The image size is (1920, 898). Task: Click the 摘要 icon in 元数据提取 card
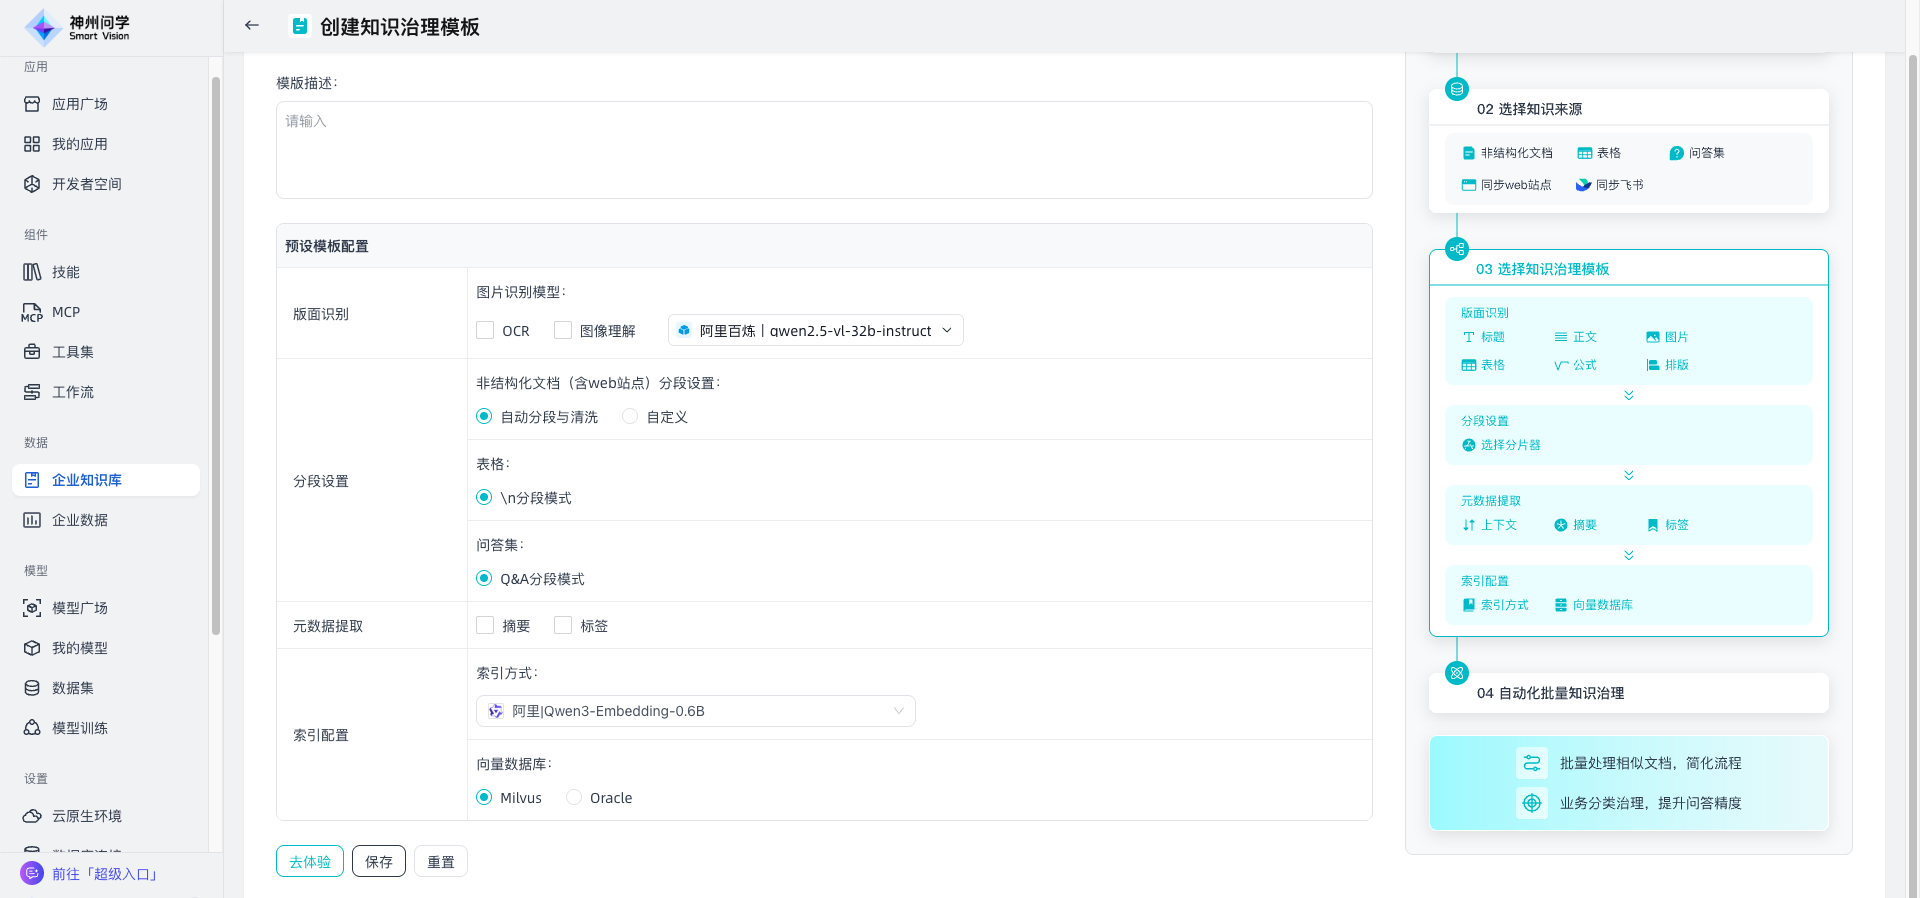click(1561, 525)
